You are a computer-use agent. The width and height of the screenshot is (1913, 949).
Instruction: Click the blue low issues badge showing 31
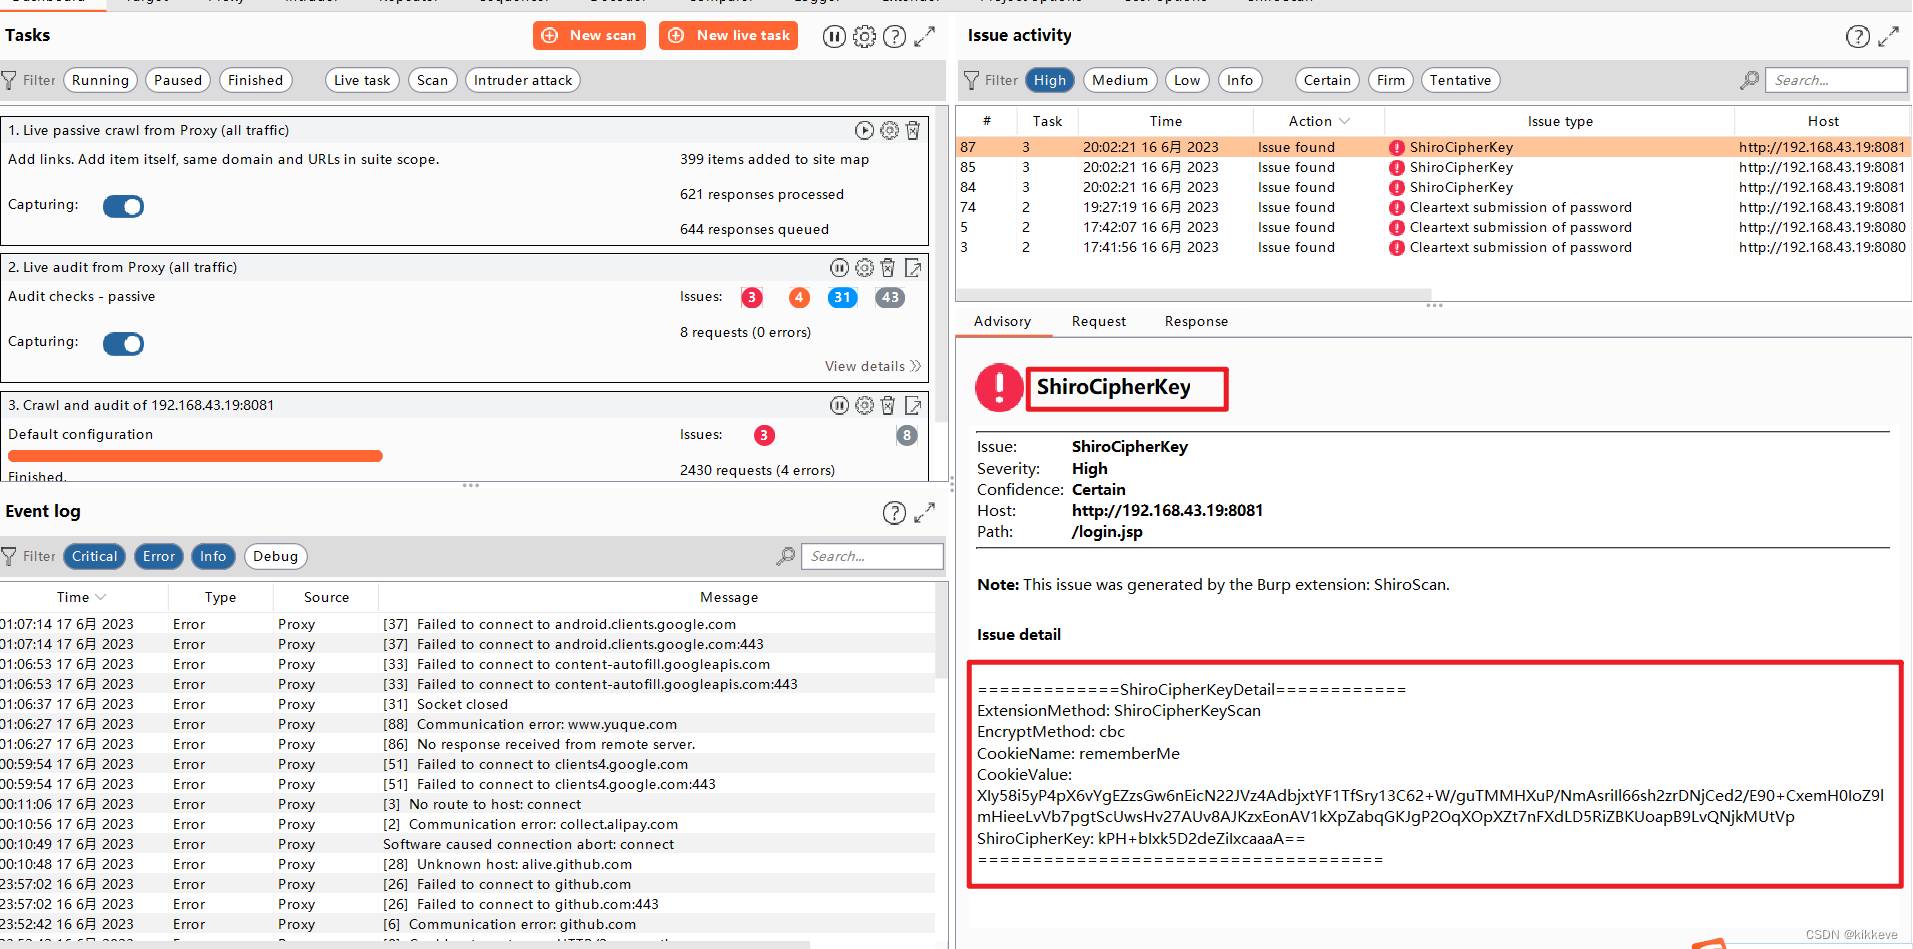click(x=843, y=297)
